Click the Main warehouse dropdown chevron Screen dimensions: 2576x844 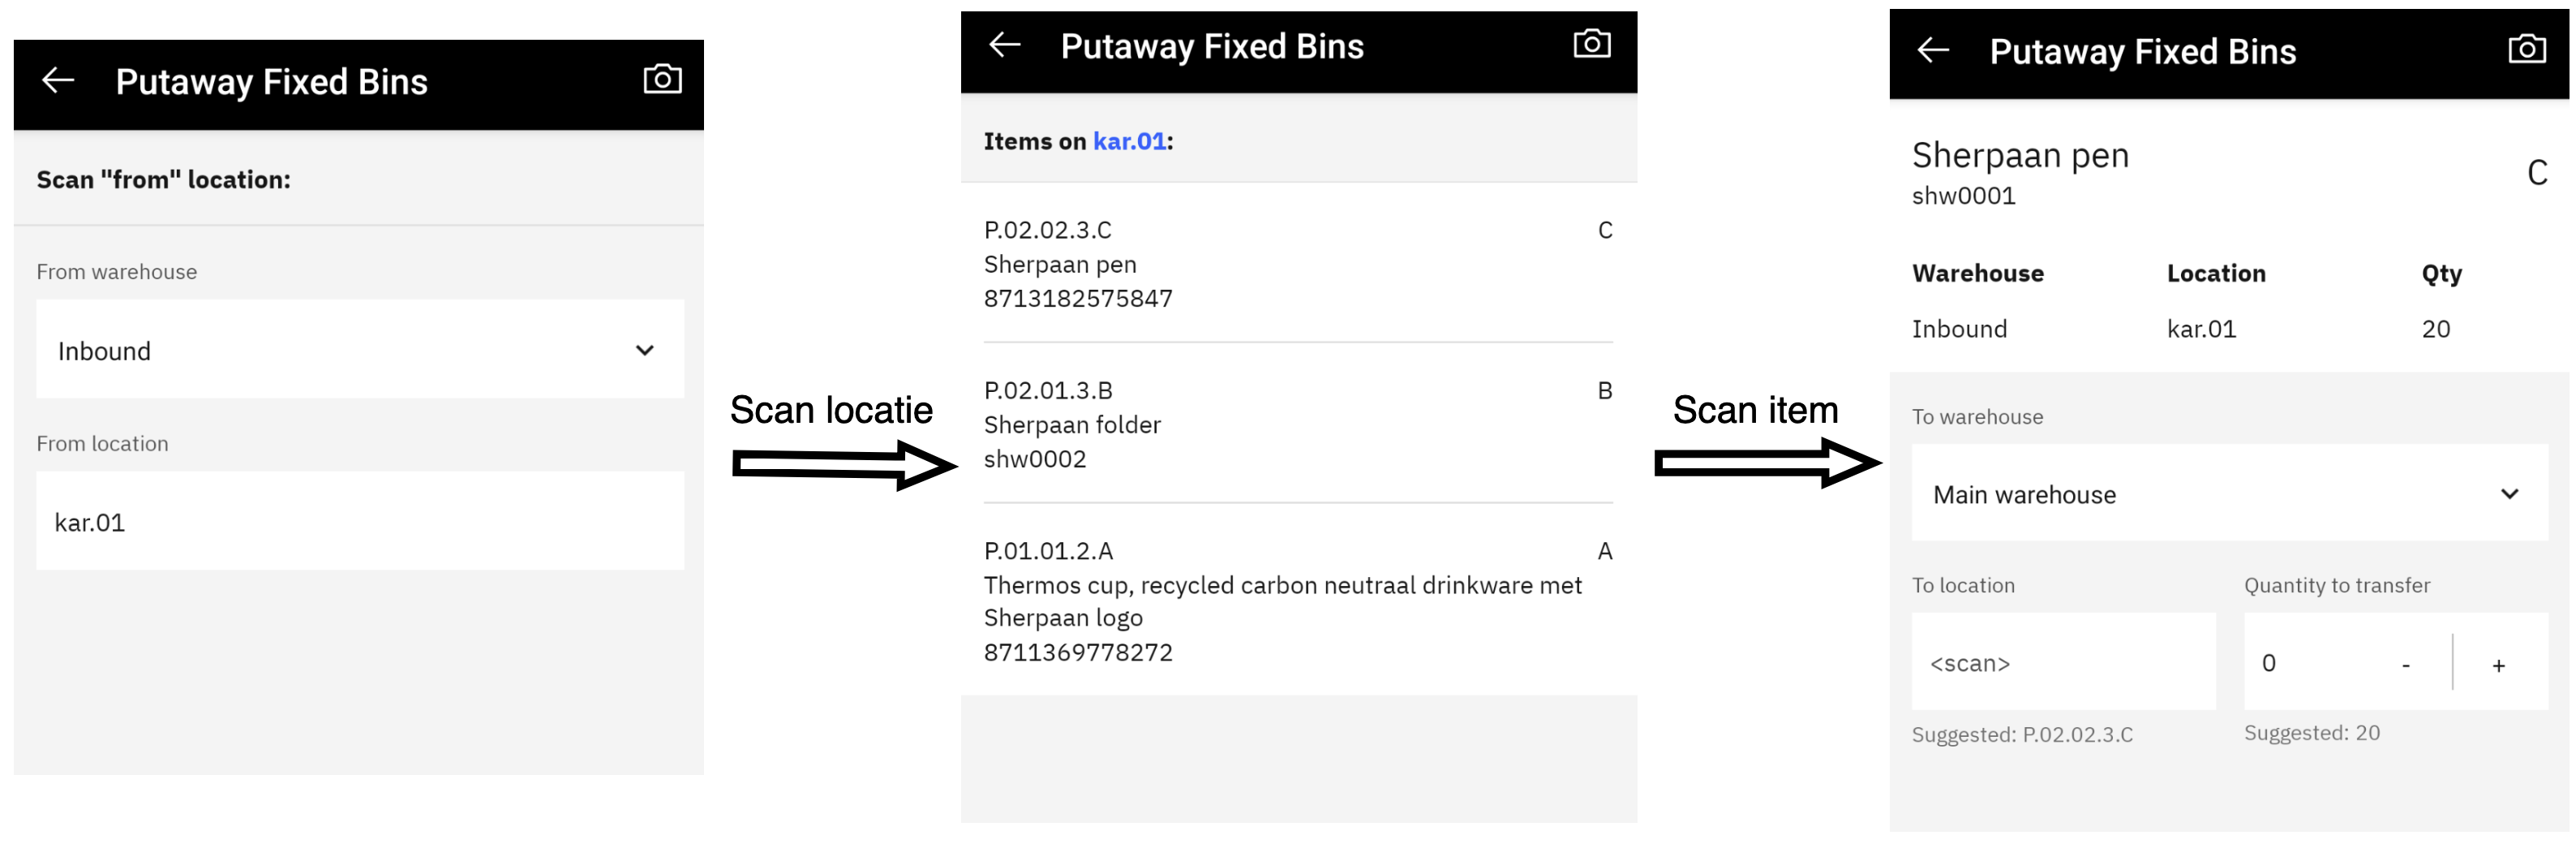[2509, 494]
